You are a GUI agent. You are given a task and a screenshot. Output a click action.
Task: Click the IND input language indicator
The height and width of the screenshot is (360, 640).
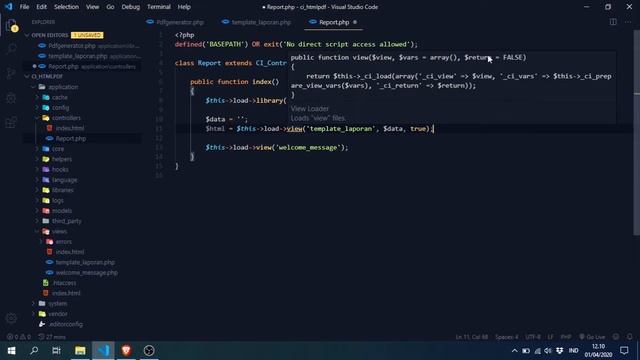(573, 351)
